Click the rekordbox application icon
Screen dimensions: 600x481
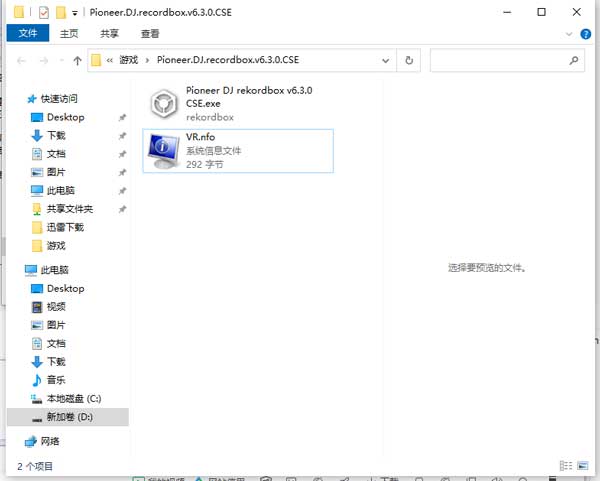click(164, 104)
